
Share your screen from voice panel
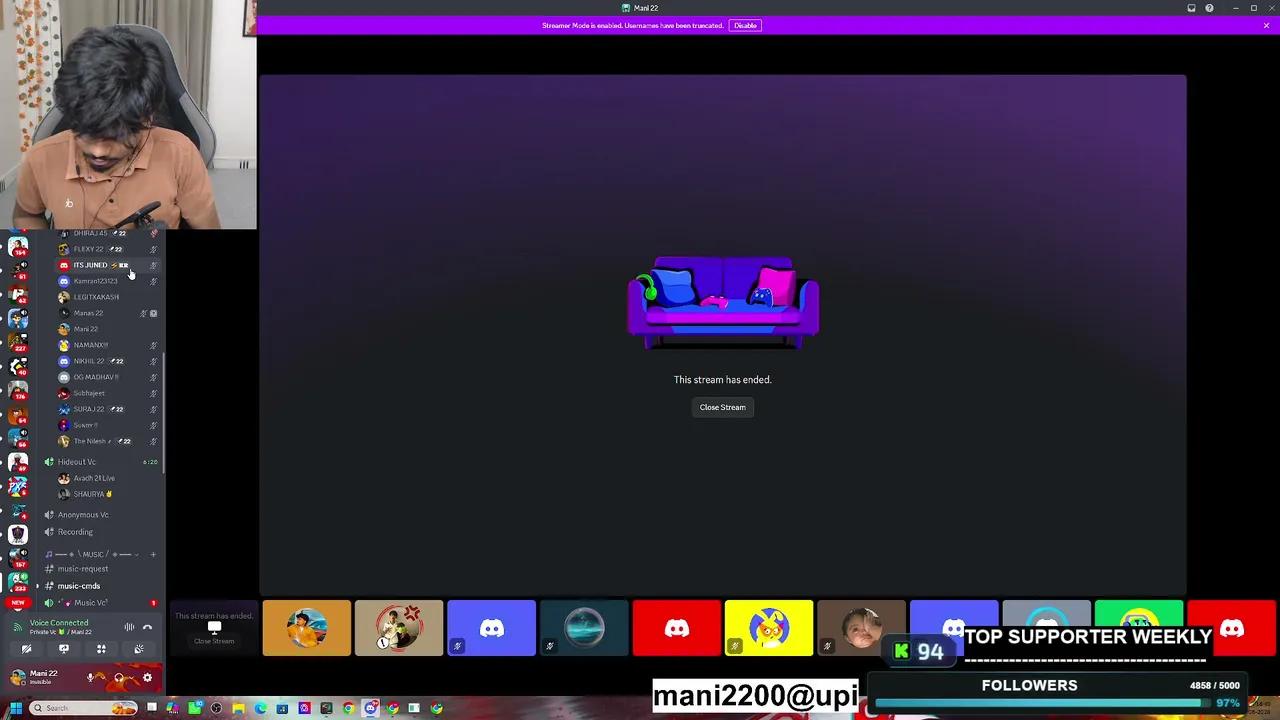coord(63,649)
